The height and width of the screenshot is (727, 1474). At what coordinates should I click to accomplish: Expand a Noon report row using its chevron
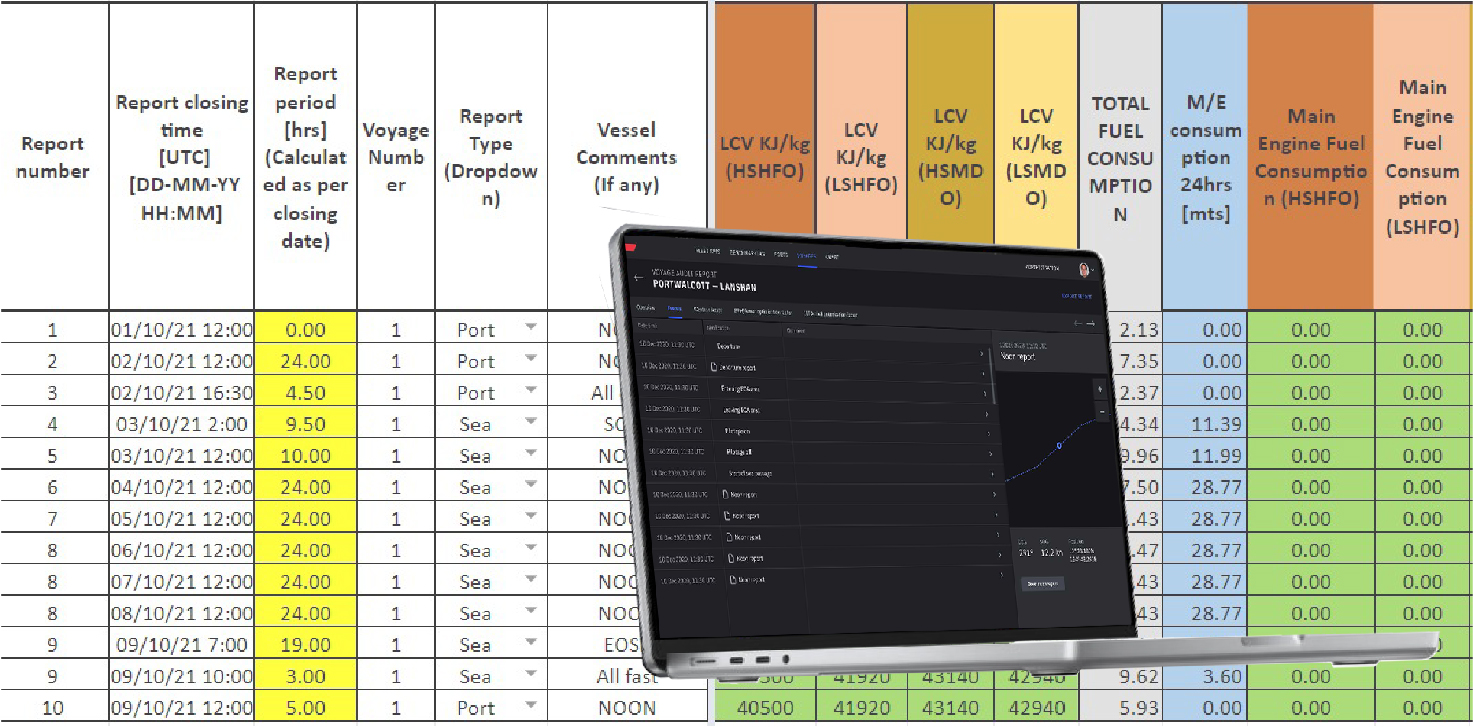pos(995,494)
